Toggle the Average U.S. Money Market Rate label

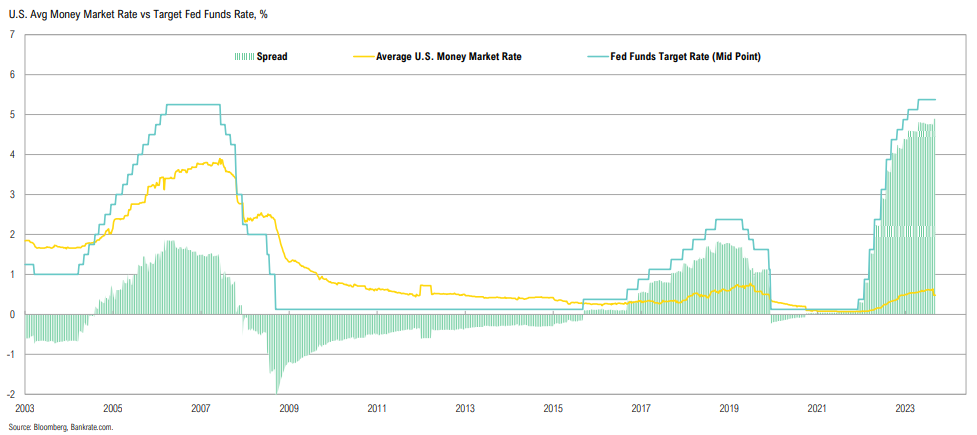(448, 57)
